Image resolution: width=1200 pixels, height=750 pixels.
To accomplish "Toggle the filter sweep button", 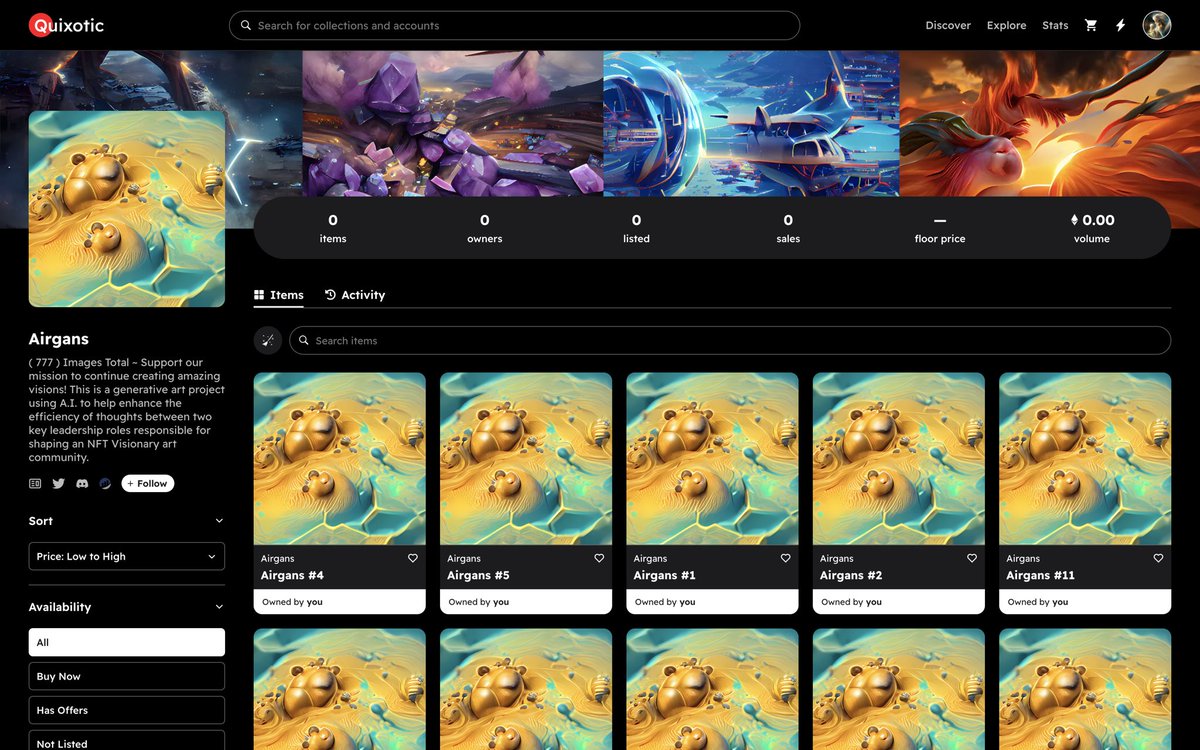I will (267, 340).
